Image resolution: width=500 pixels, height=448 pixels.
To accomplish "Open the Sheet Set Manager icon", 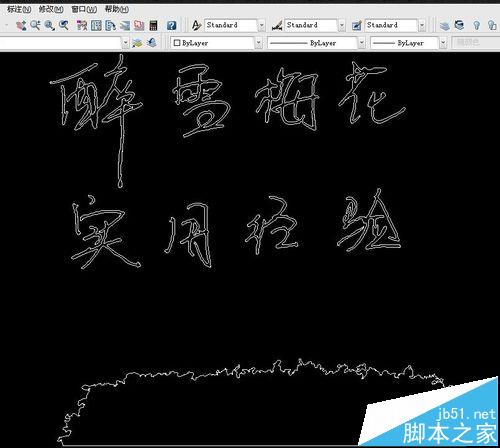I will click(x=125, y=25).
